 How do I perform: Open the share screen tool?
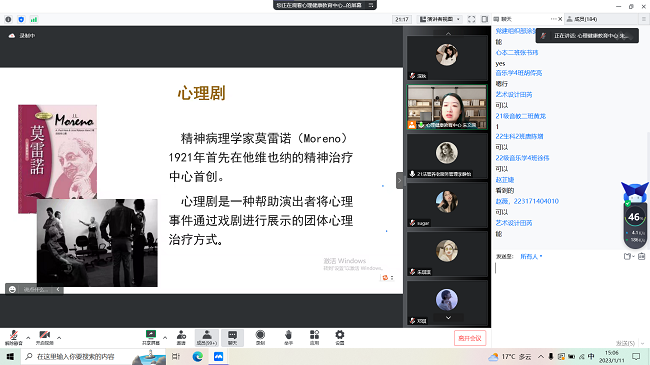pos(150,337)
